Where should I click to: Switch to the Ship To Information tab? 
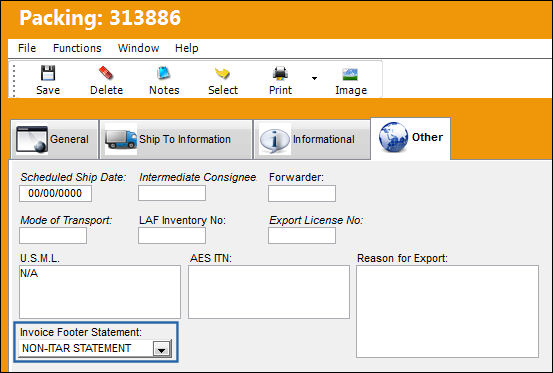pos(176,140)
